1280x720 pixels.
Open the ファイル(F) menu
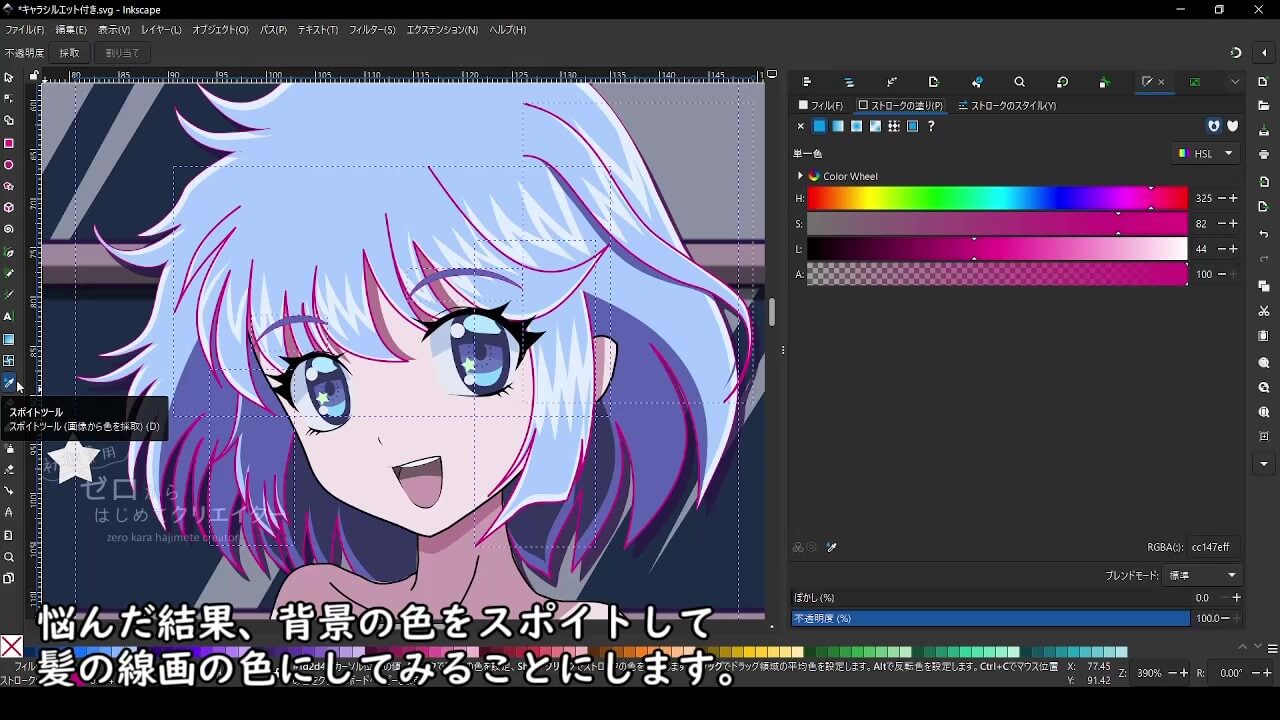pos(25,30)
